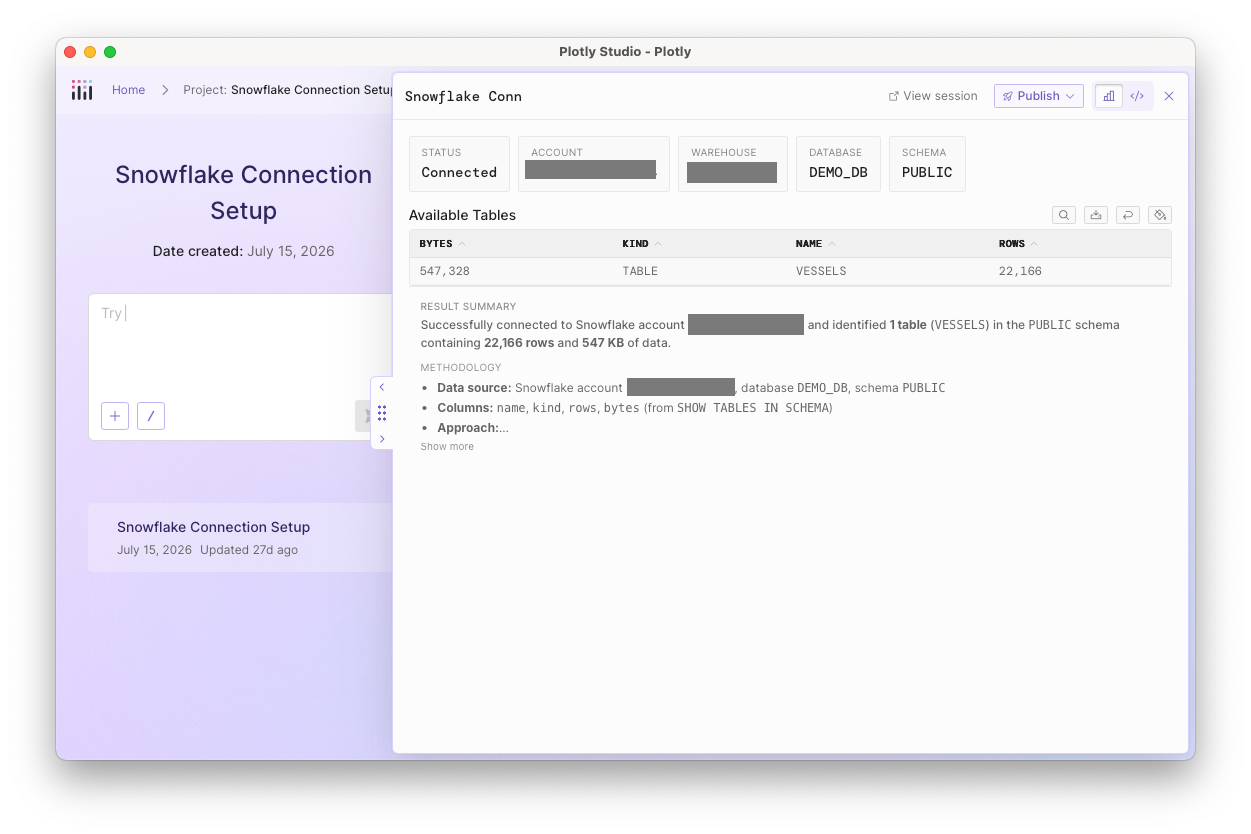
Task: Click the SCHEMA PUBLIC card
Action: pos(927,164)
